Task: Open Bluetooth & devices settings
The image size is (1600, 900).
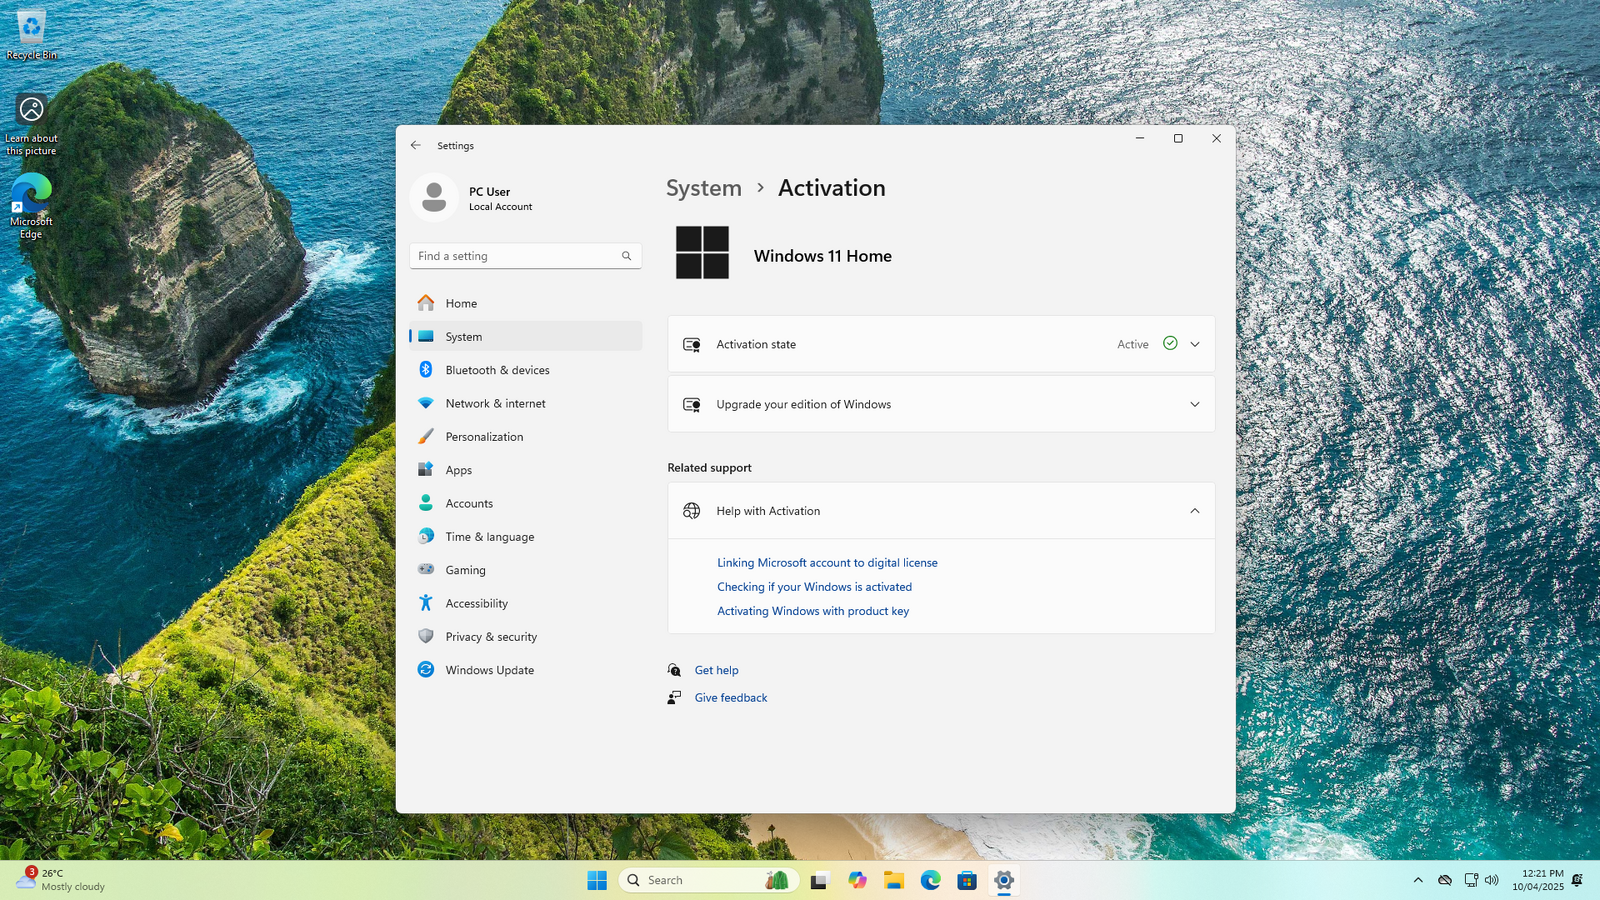Action: coord(497,370)
